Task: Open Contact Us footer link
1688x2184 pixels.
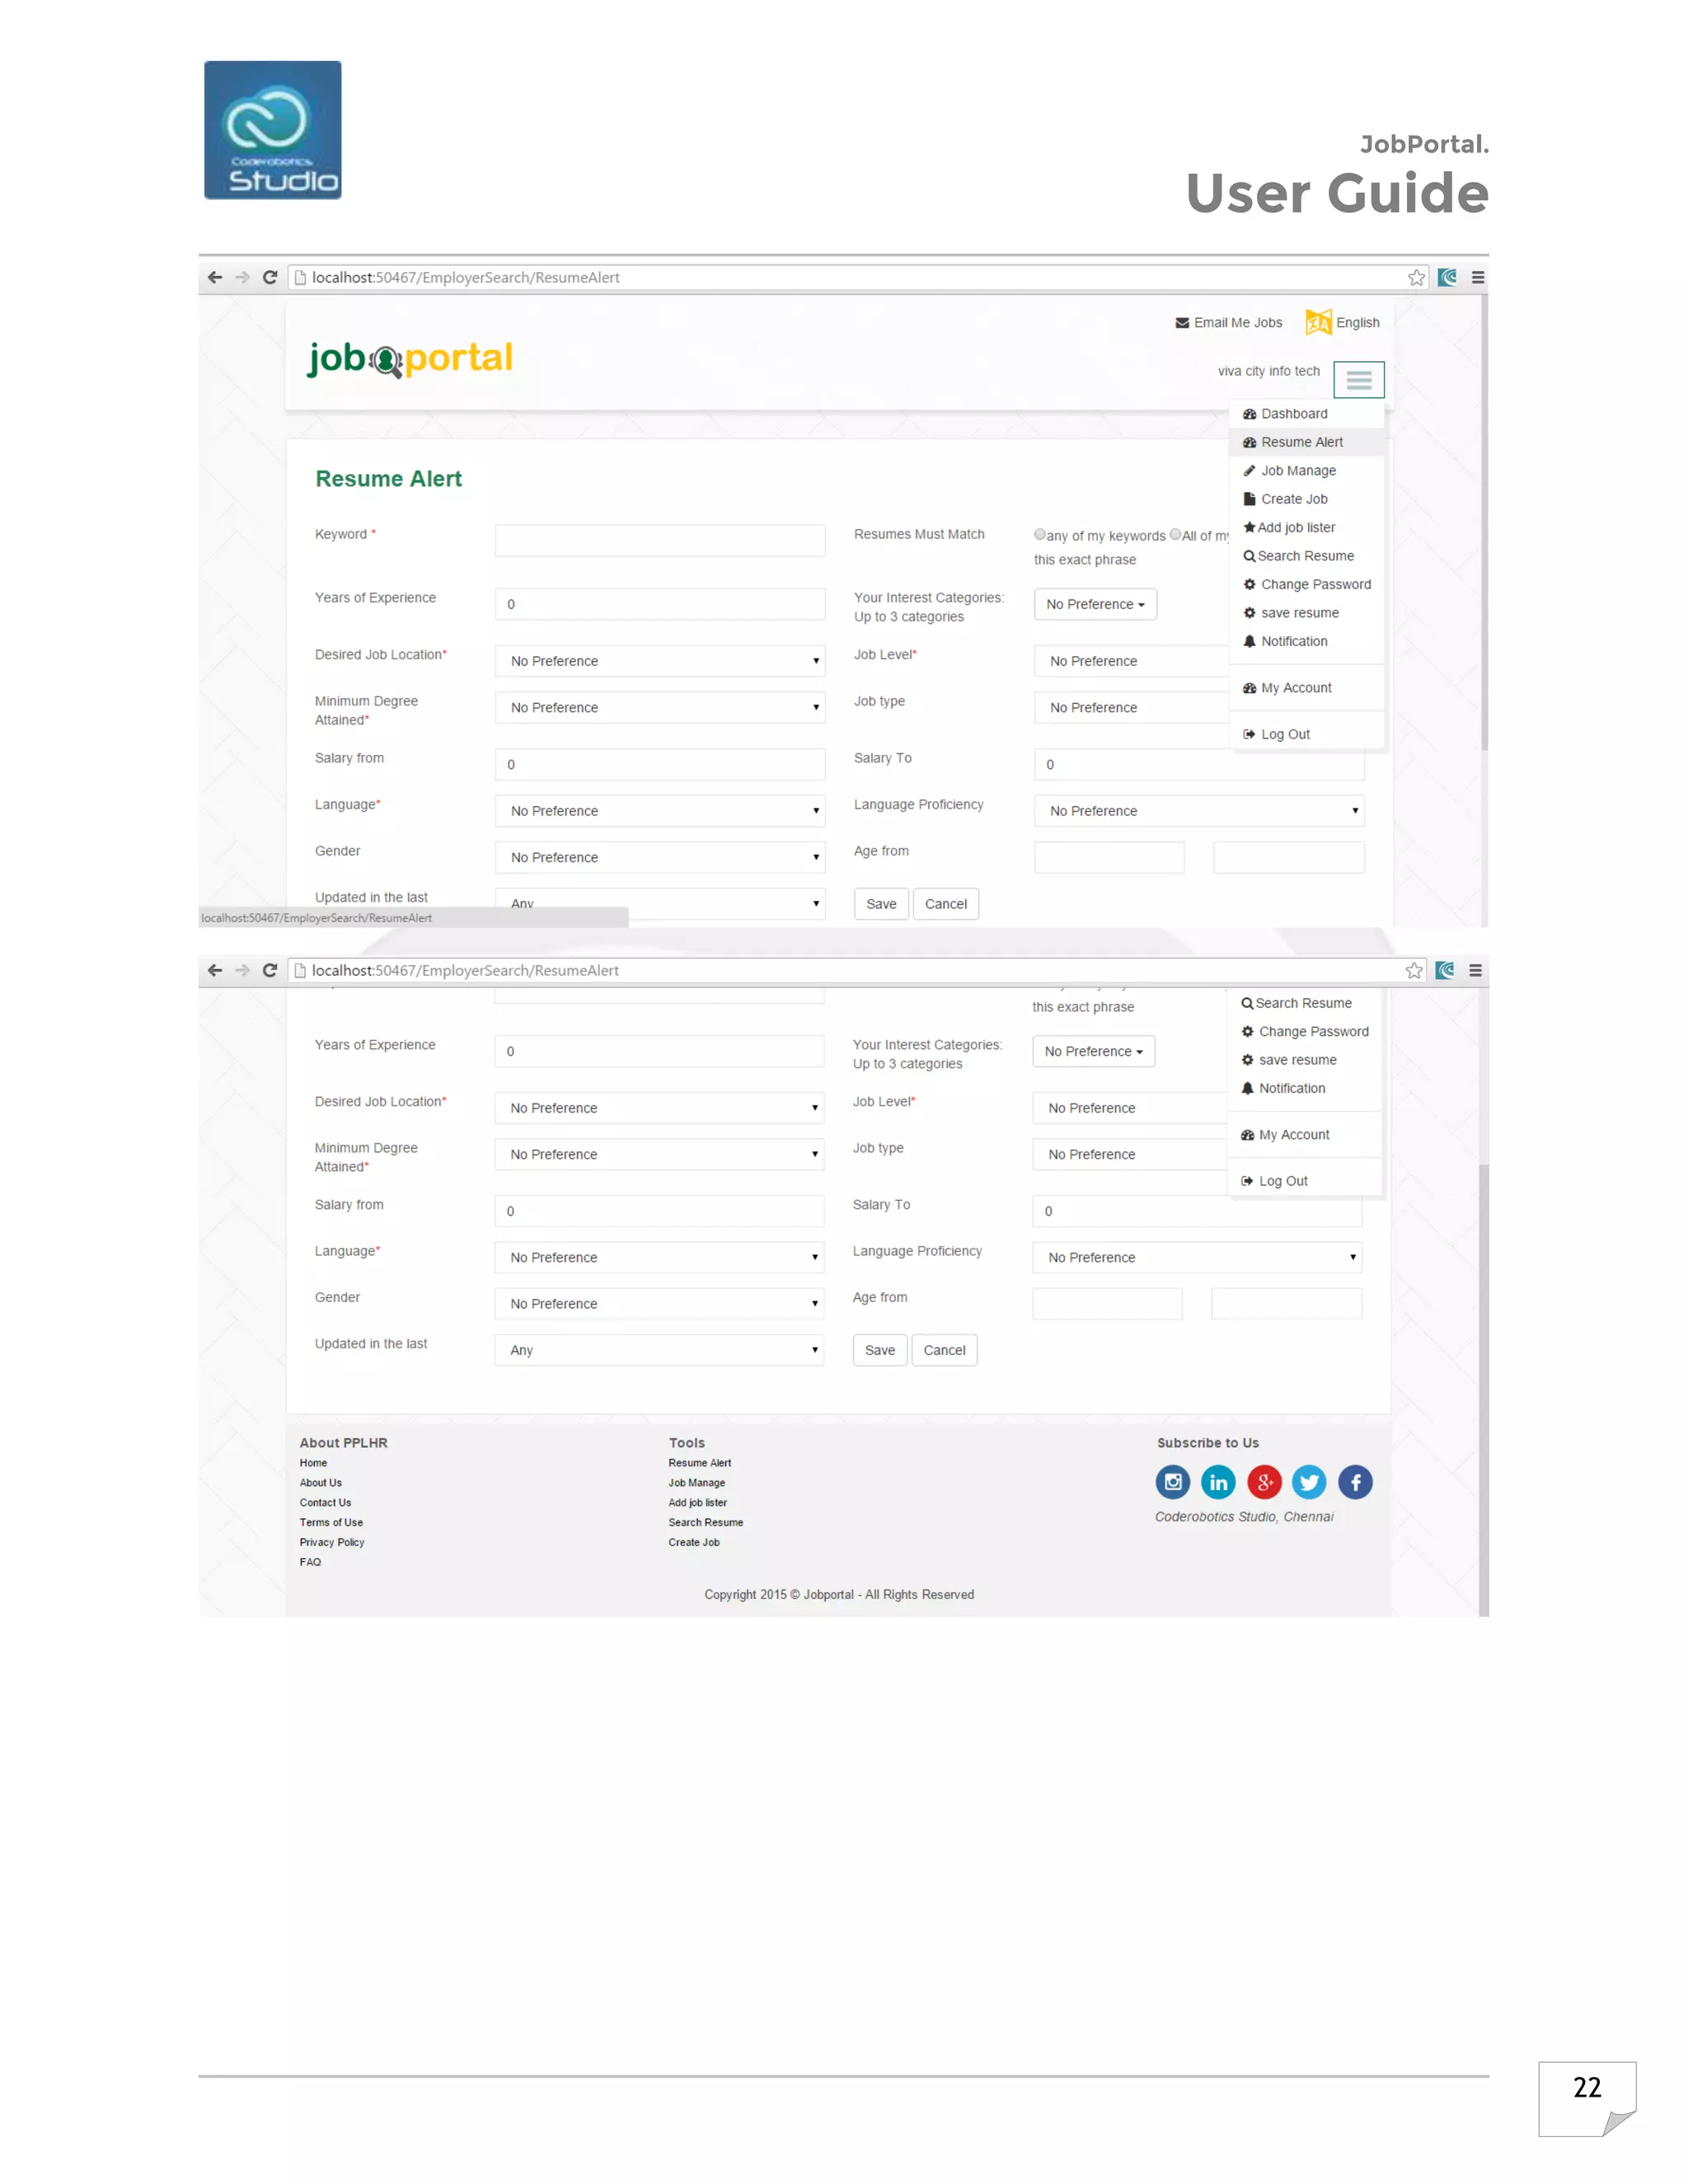Action: click(x=325, y=1502)
